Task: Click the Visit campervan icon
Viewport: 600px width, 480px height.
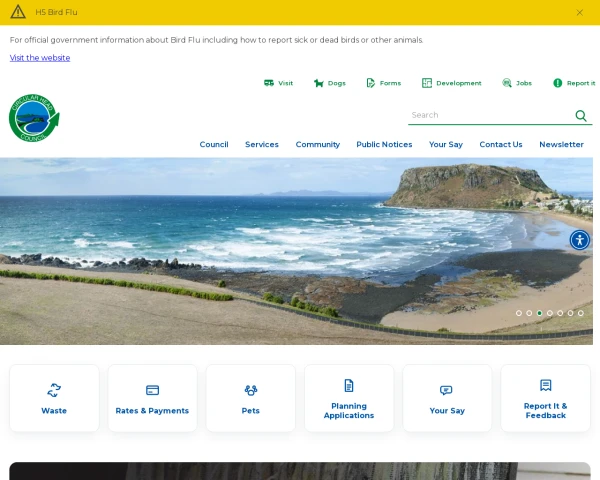Action: pyautogui.click(x=269, y=83)
